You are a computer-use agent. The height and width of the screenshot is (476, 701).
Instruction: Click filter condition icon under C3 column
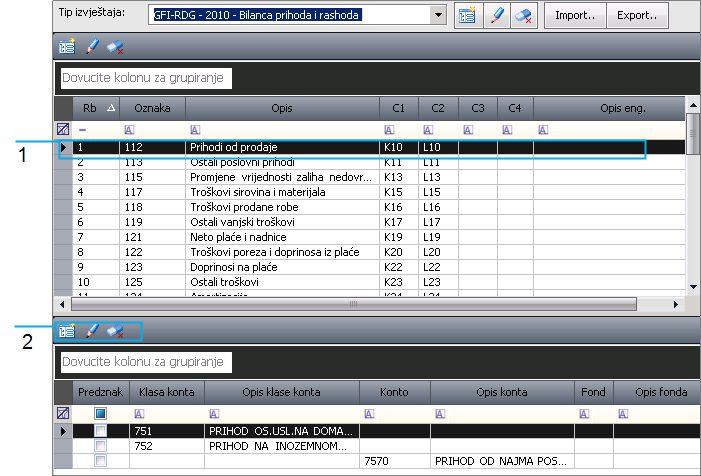[x=468, y=130]
